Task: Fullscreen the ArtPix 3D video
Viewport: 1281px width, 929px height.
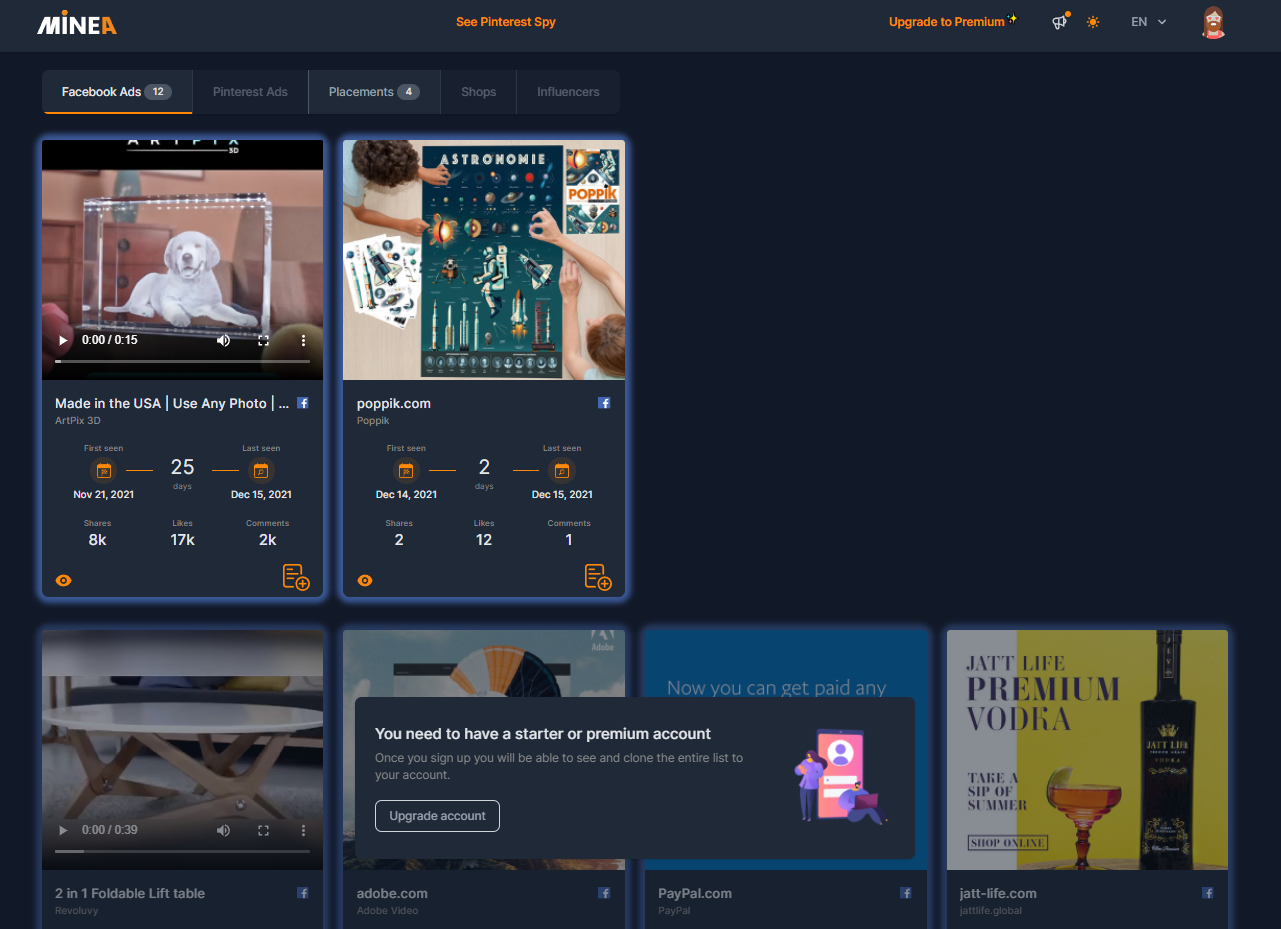Action: pyautogui.click(x=264, y=340)
